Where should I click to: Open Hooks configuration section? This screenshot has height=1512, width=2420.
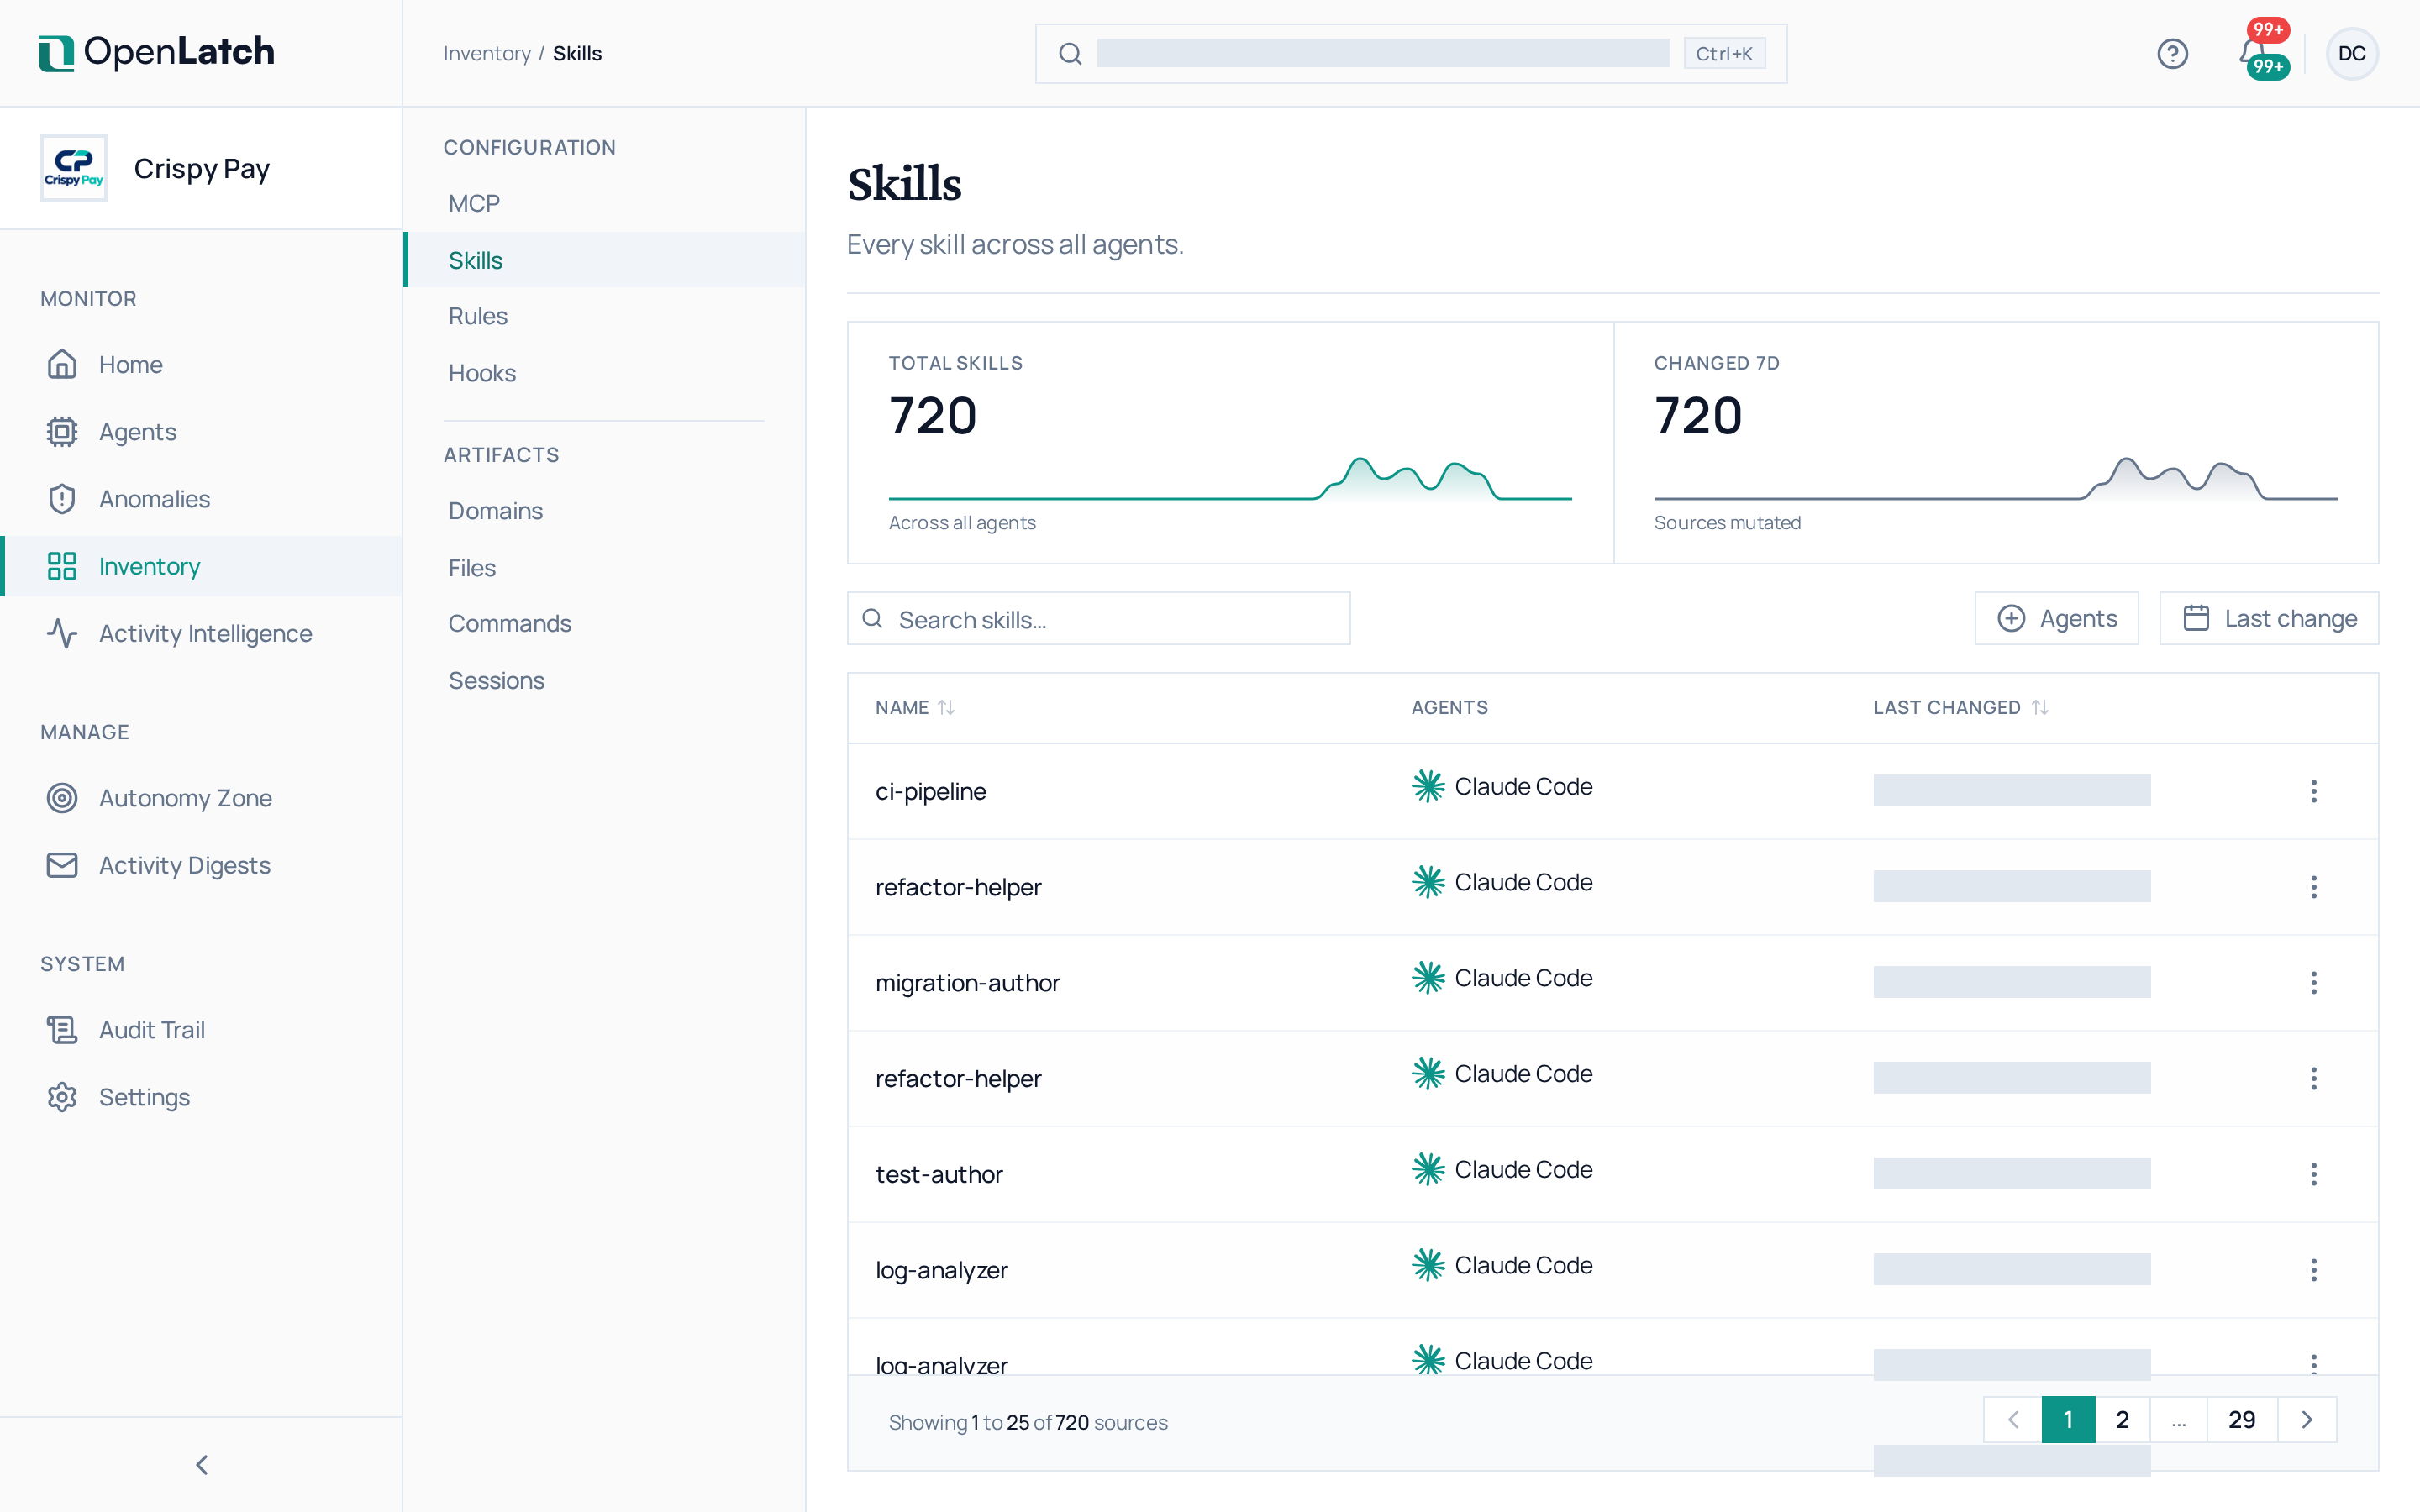(x=605, y=373)
